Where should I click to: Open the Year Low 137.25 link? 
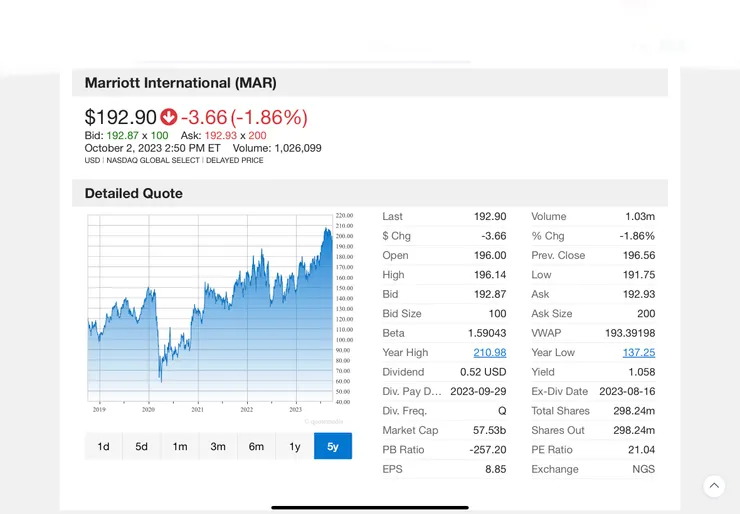point(639,353)
